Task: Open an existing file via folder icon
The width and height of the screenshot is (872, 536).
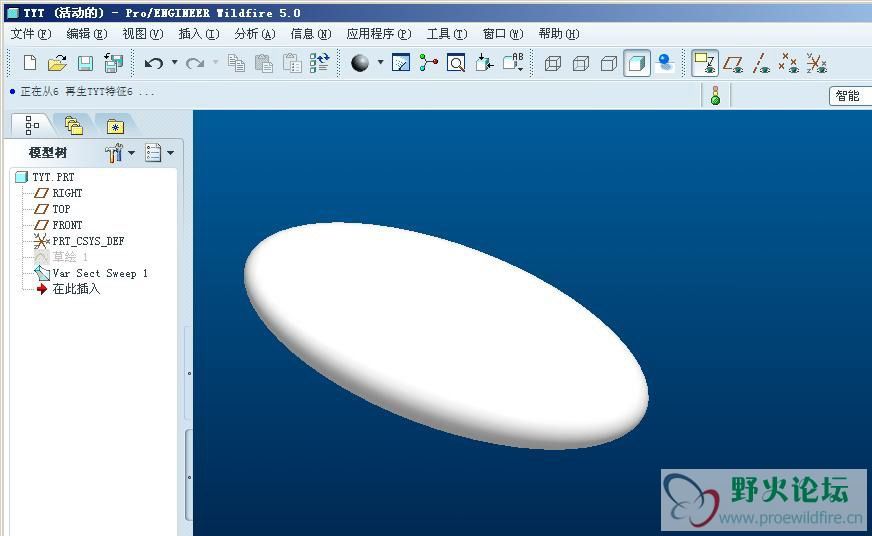Action: pyautogui.click(x=57, y=63)
